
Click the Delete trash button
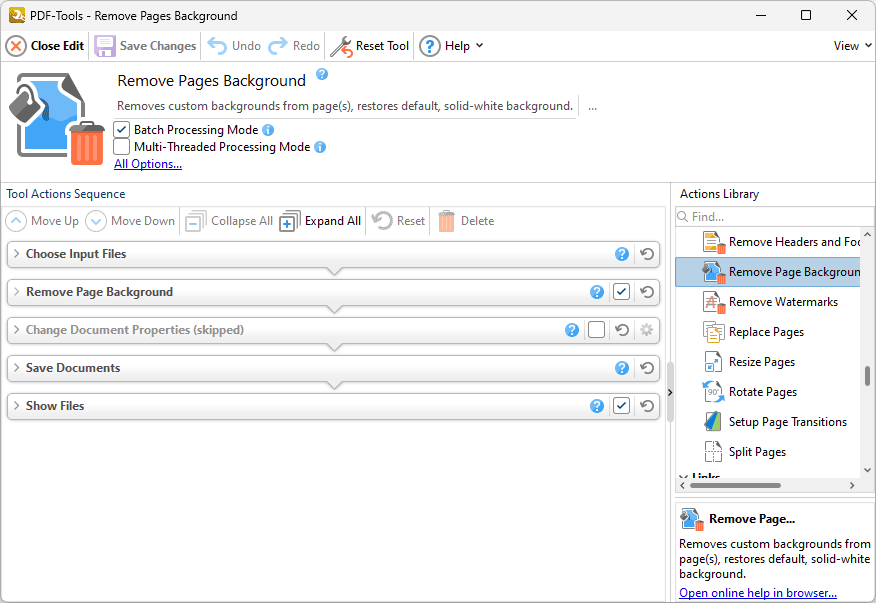(x=466, y=221)
